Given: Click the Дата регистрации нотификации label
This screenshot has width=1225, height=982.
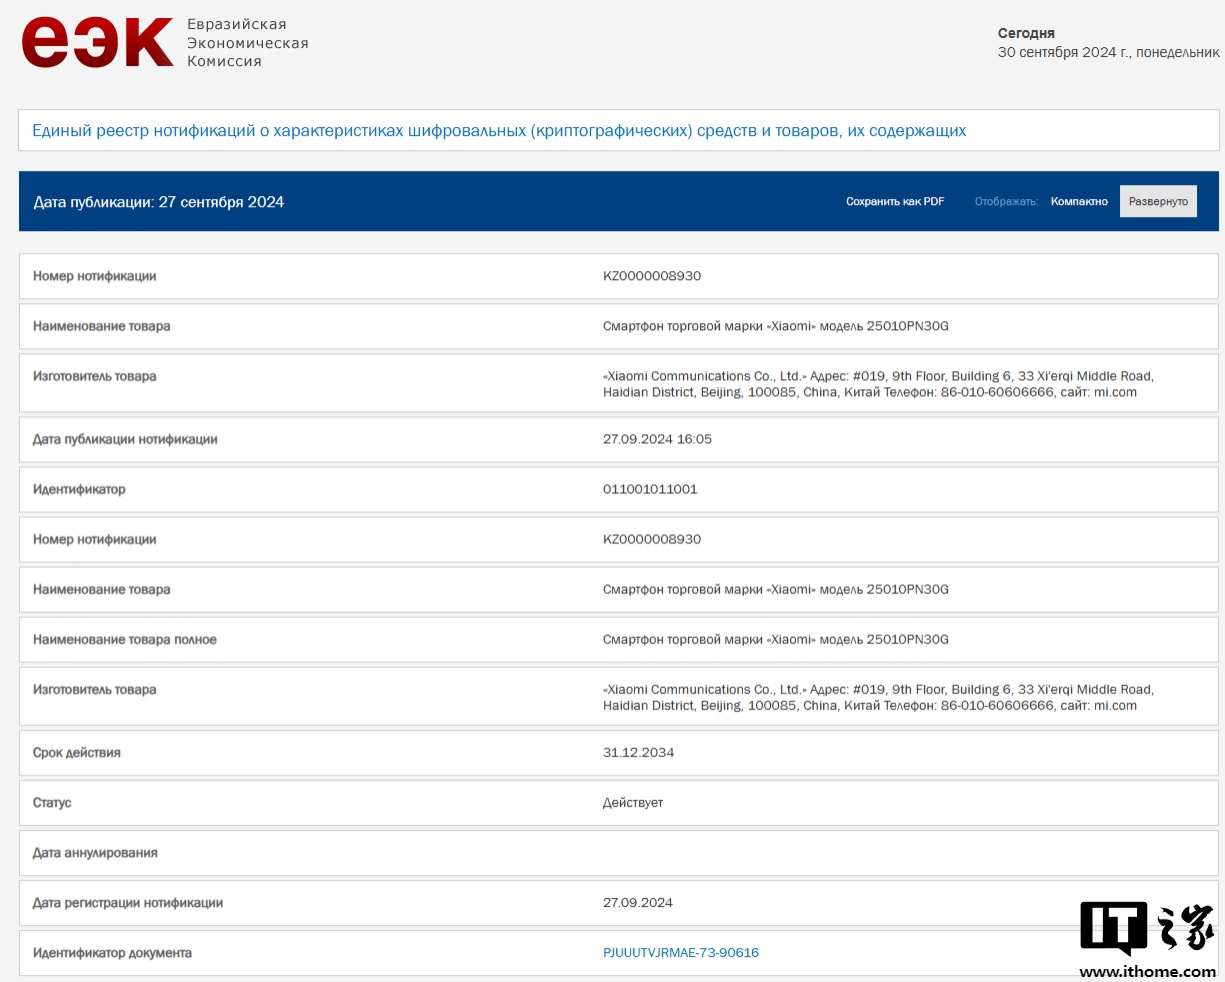Looking at the screenshot, I should [128, 903].
